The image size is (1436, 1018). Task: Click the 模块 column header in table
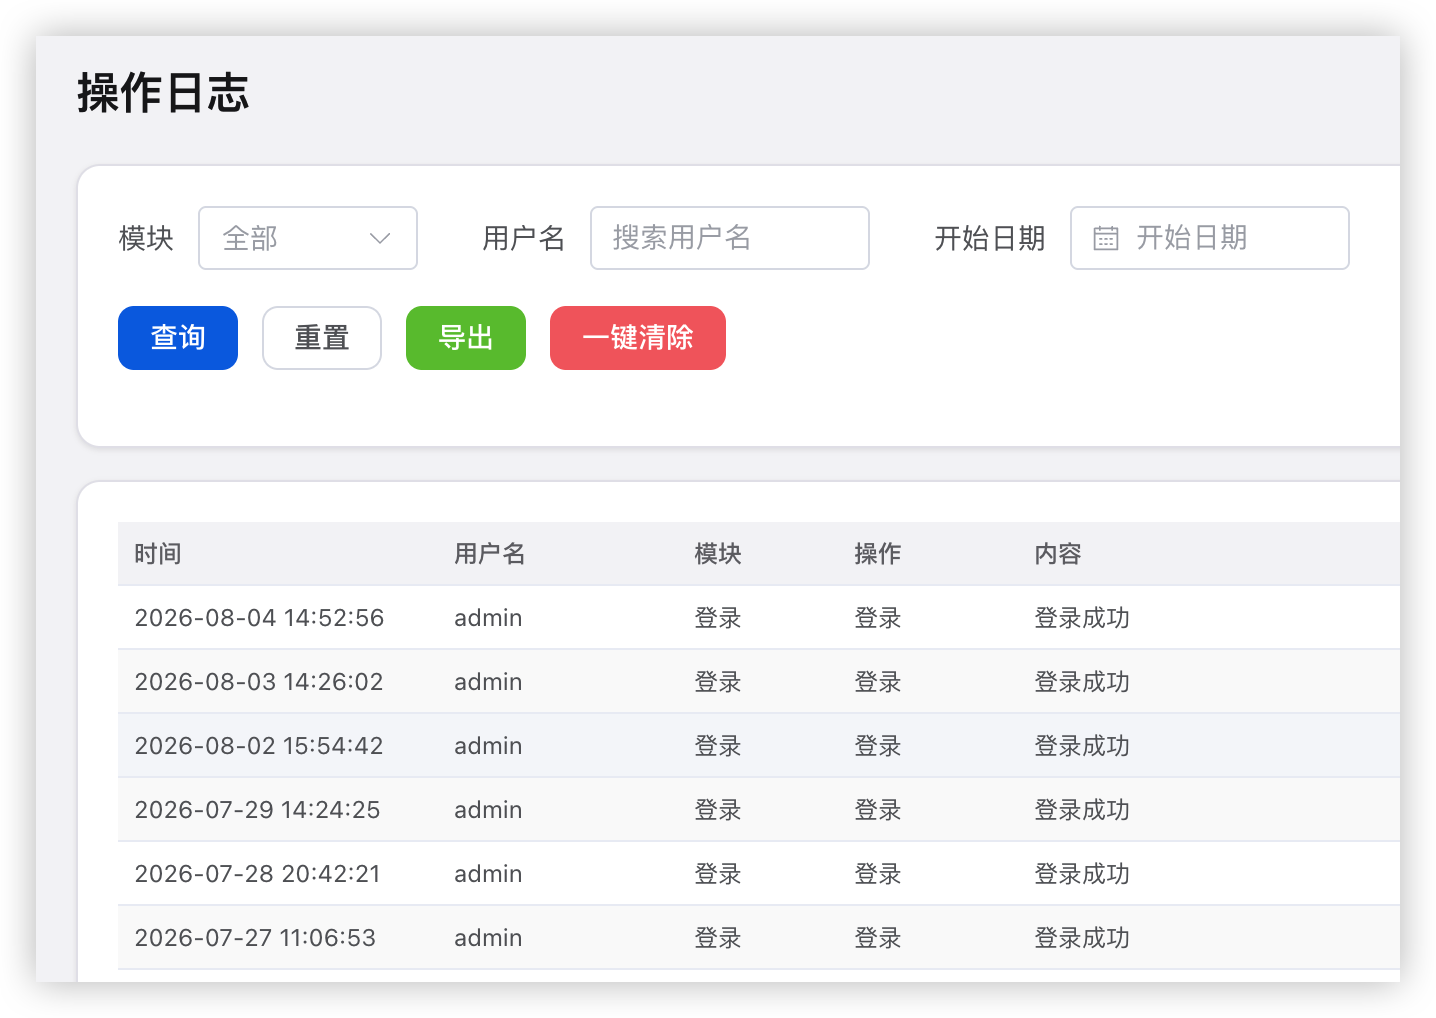click(x=718, y=554)
